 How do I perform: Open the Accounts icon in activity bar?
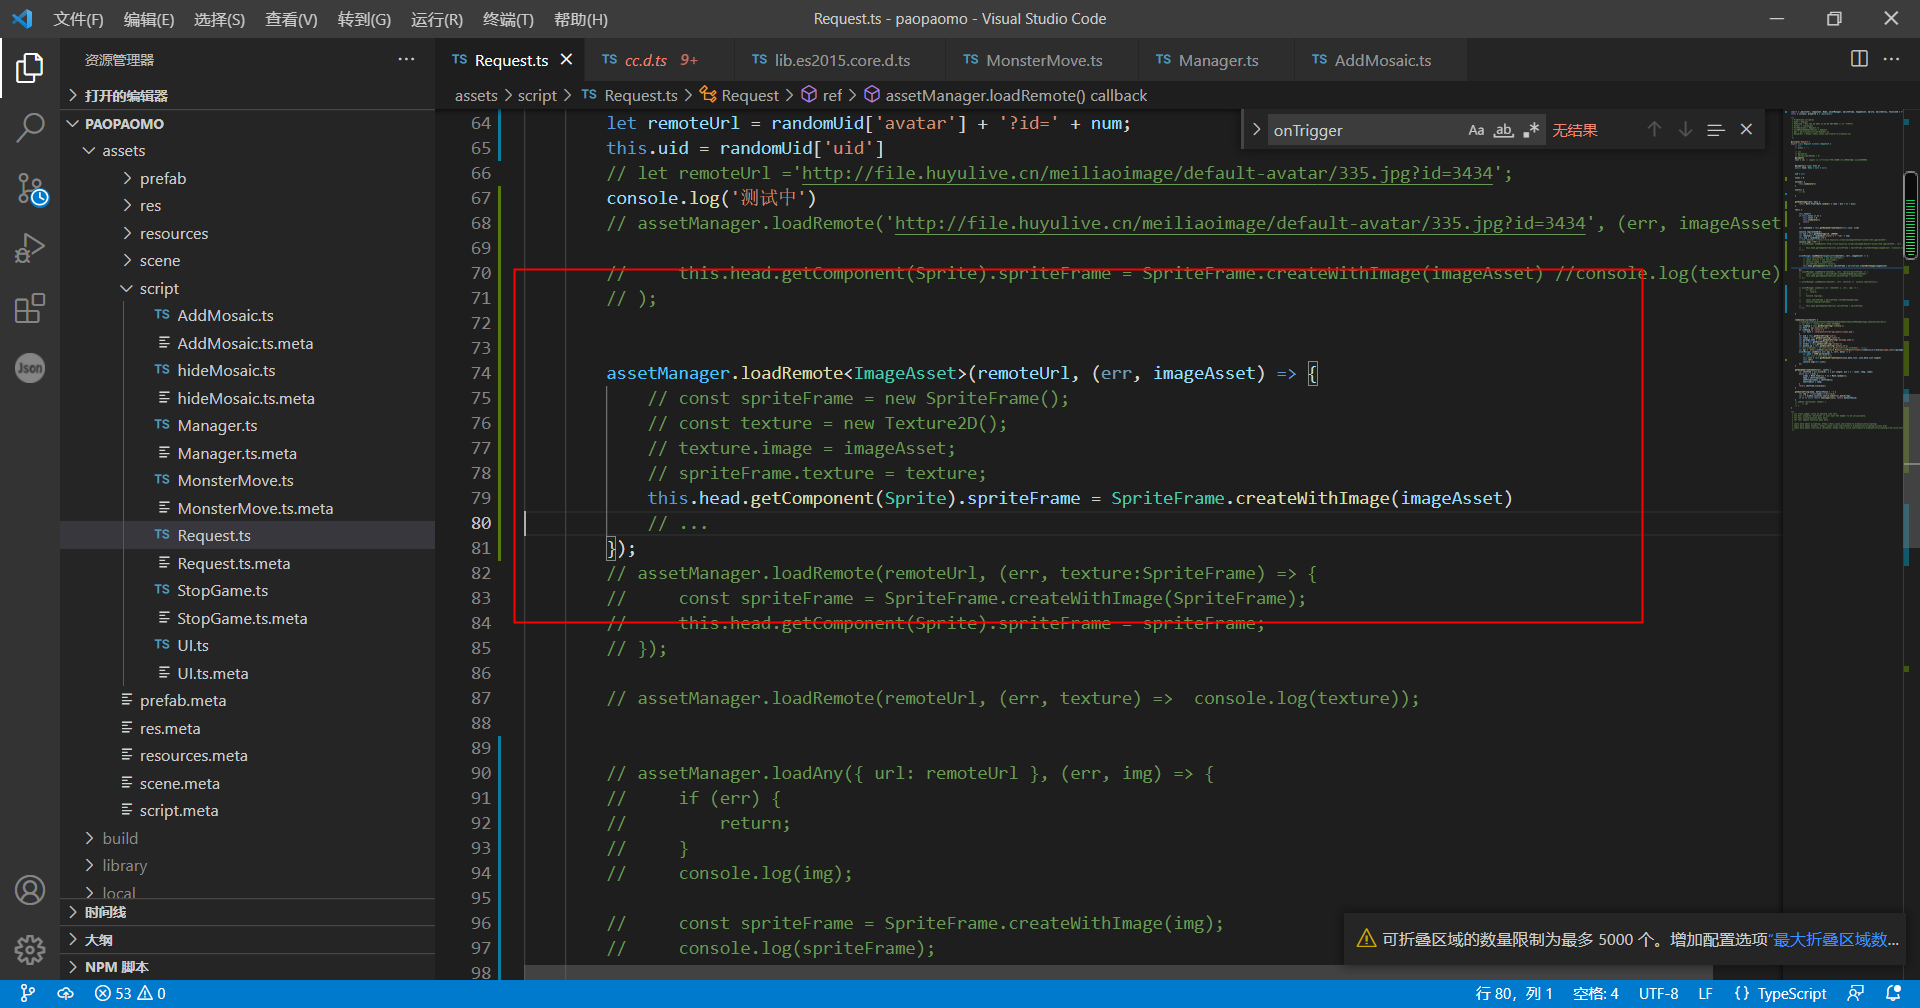point(30,889)
